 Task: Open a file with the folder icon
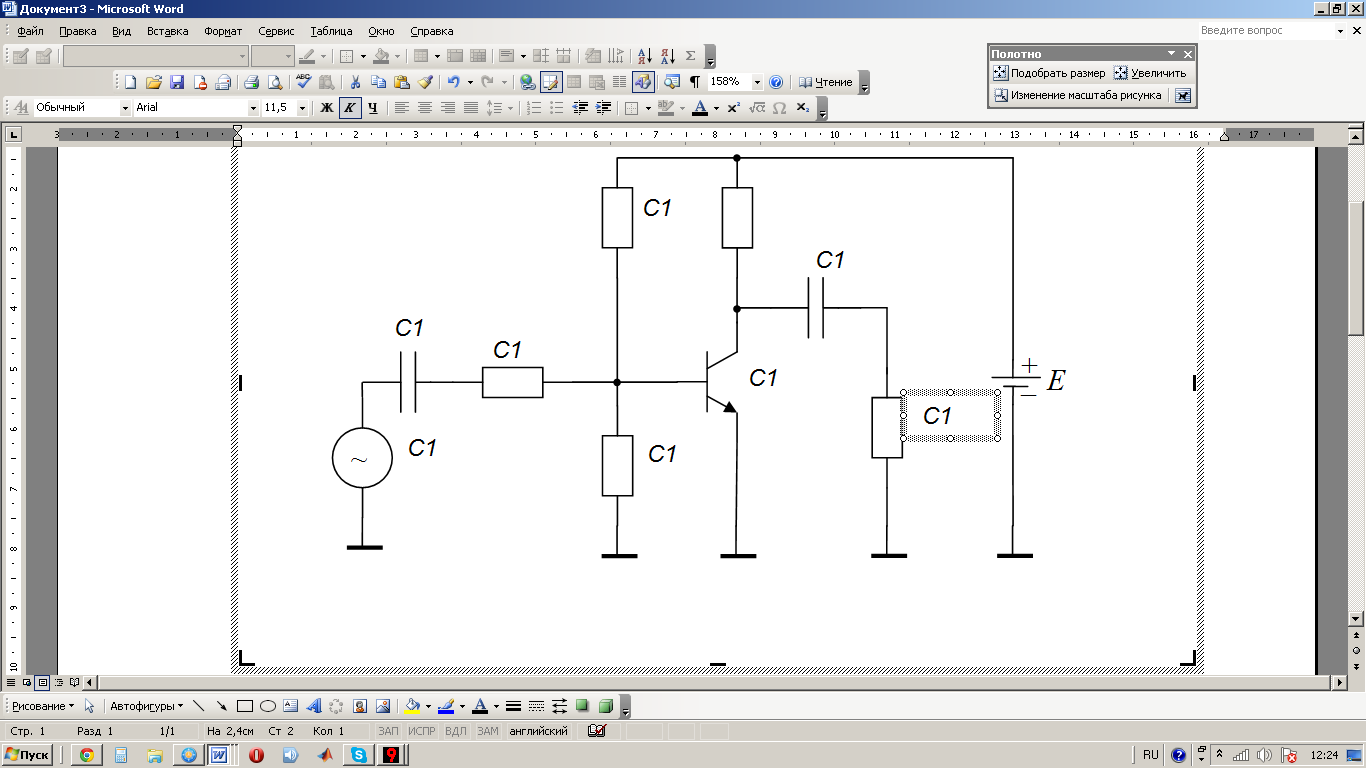tap(153, 82)
